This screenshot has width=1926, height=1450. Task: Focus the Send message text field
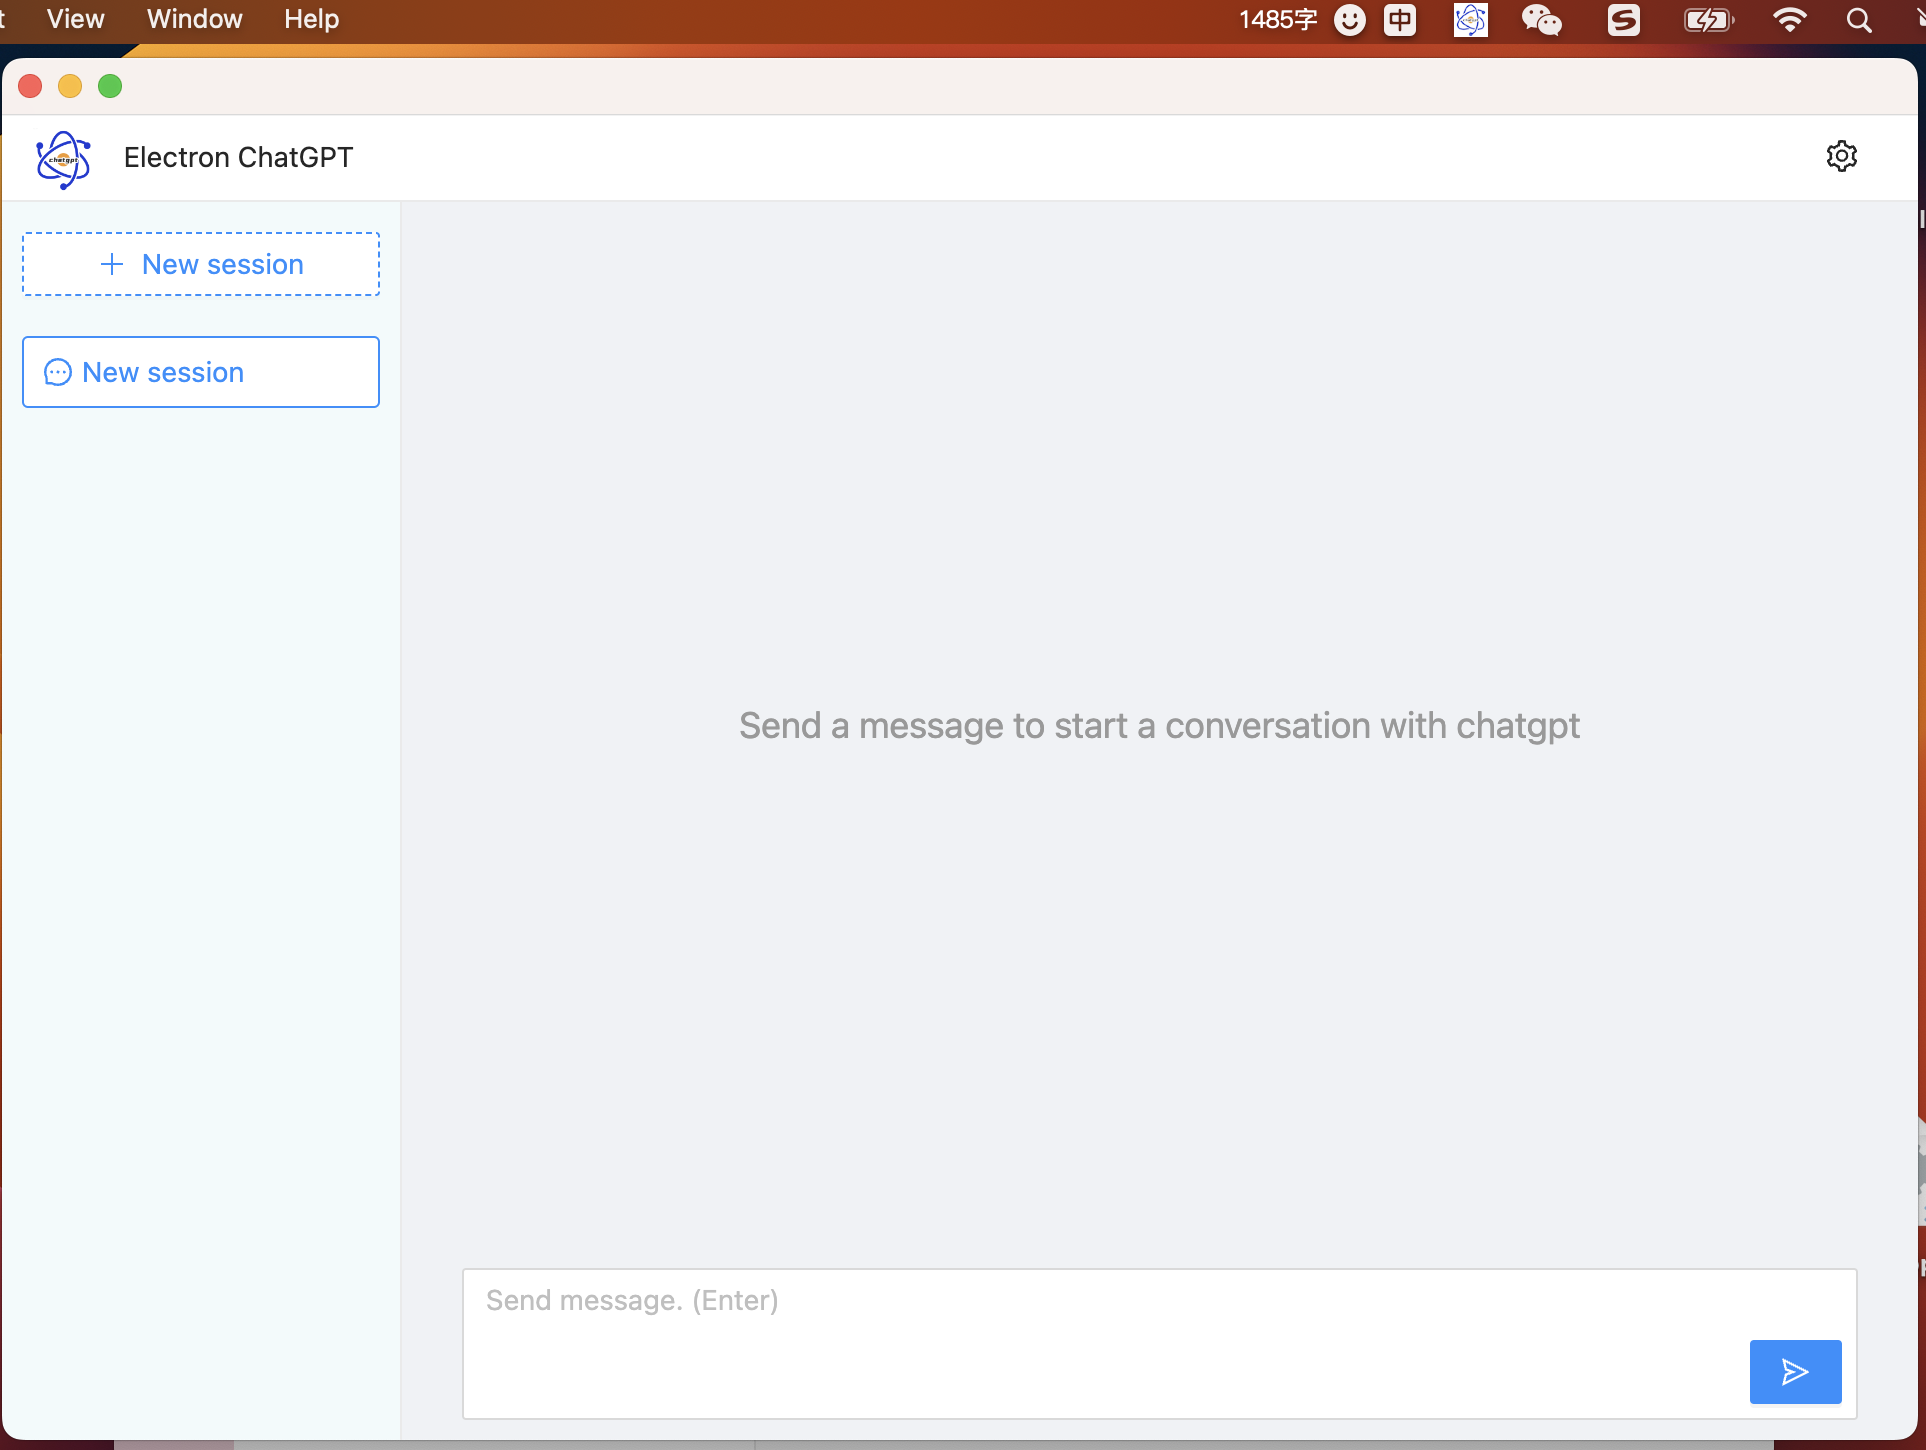[1100, 1320]
